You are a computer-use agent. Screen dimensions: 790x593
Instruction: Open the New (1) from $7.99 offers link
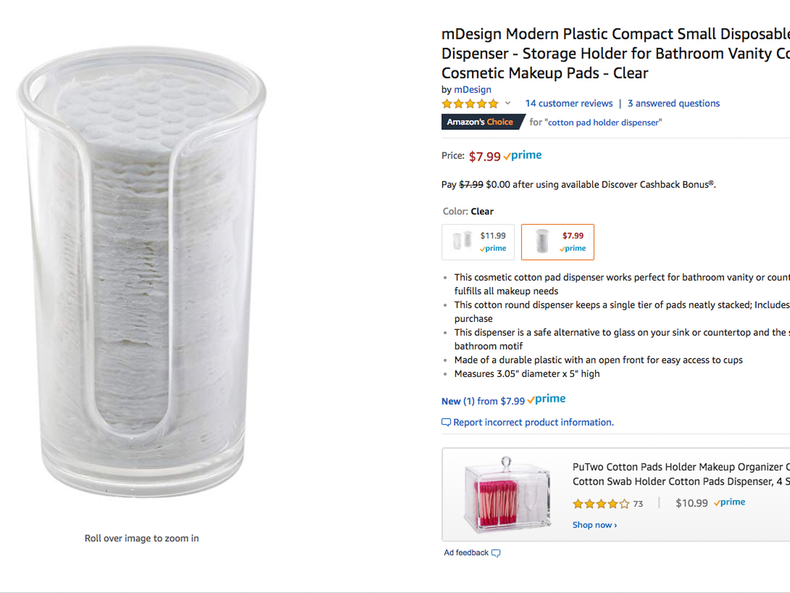pos(483,401)
